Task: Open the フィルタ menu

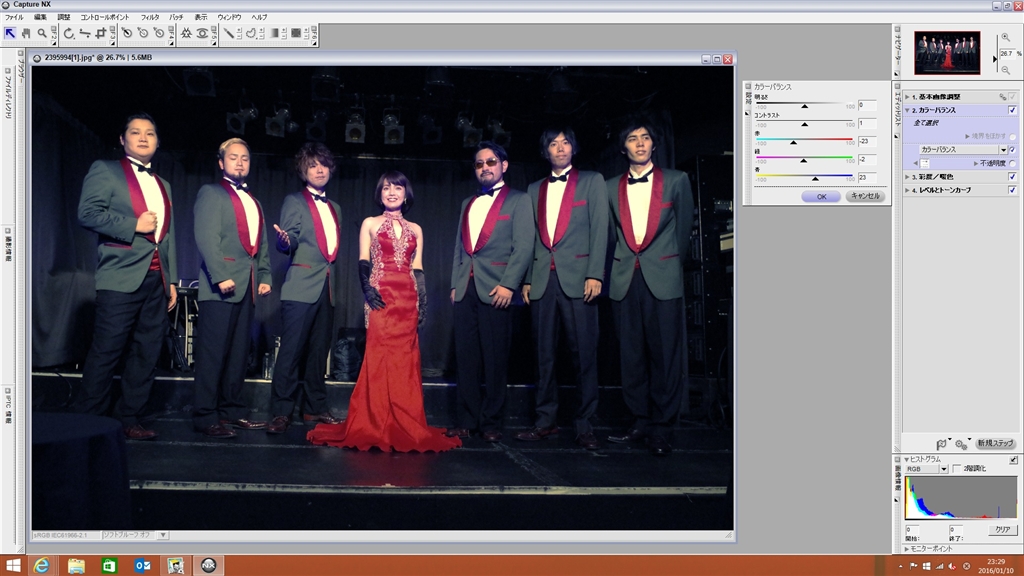Action: 150,17
